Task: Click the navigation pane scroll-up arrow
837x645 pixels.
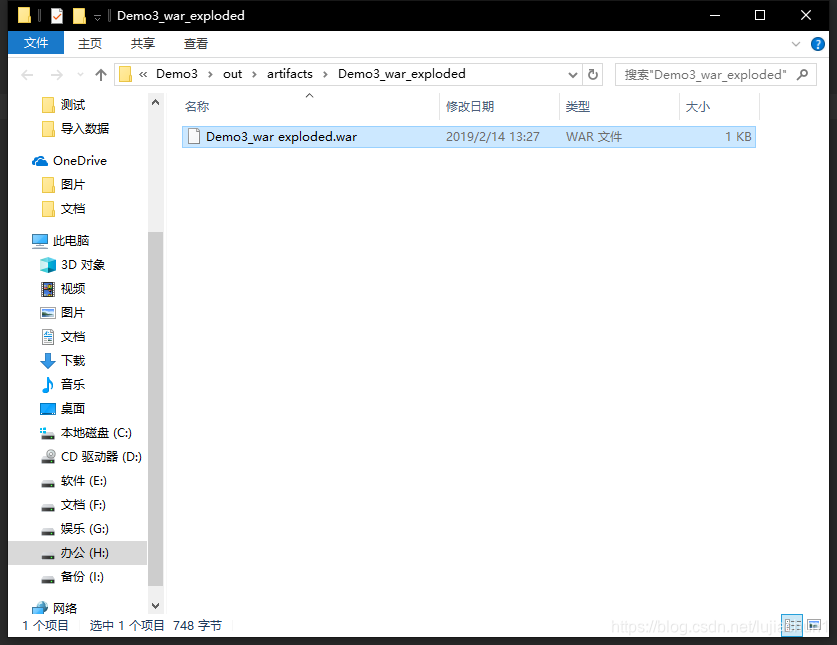Action: point(155,102)
